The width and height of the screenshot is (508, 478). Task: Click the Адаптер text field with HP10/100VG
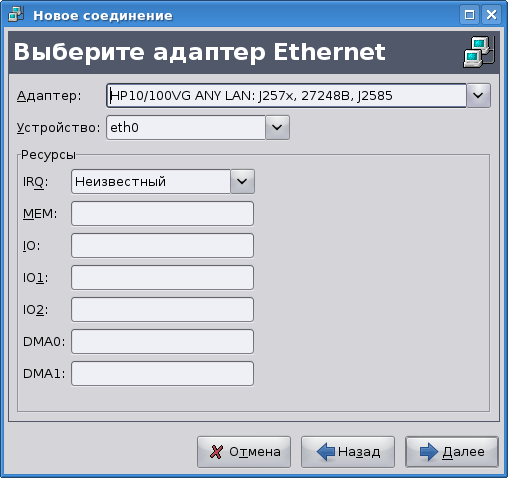coord(286,96)
